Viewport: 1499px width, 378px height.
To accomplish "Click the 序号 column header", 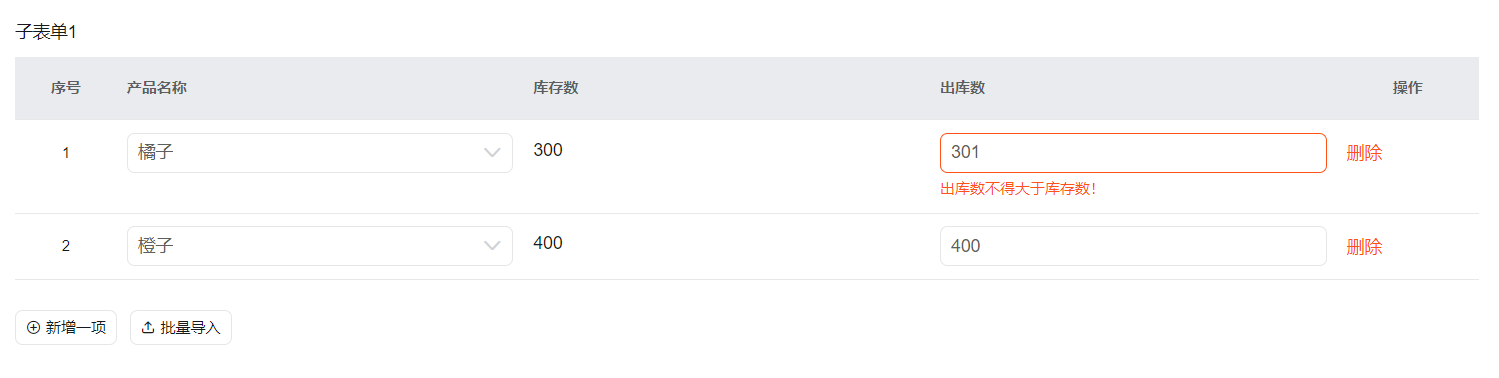I will click(x=66, y=88).
